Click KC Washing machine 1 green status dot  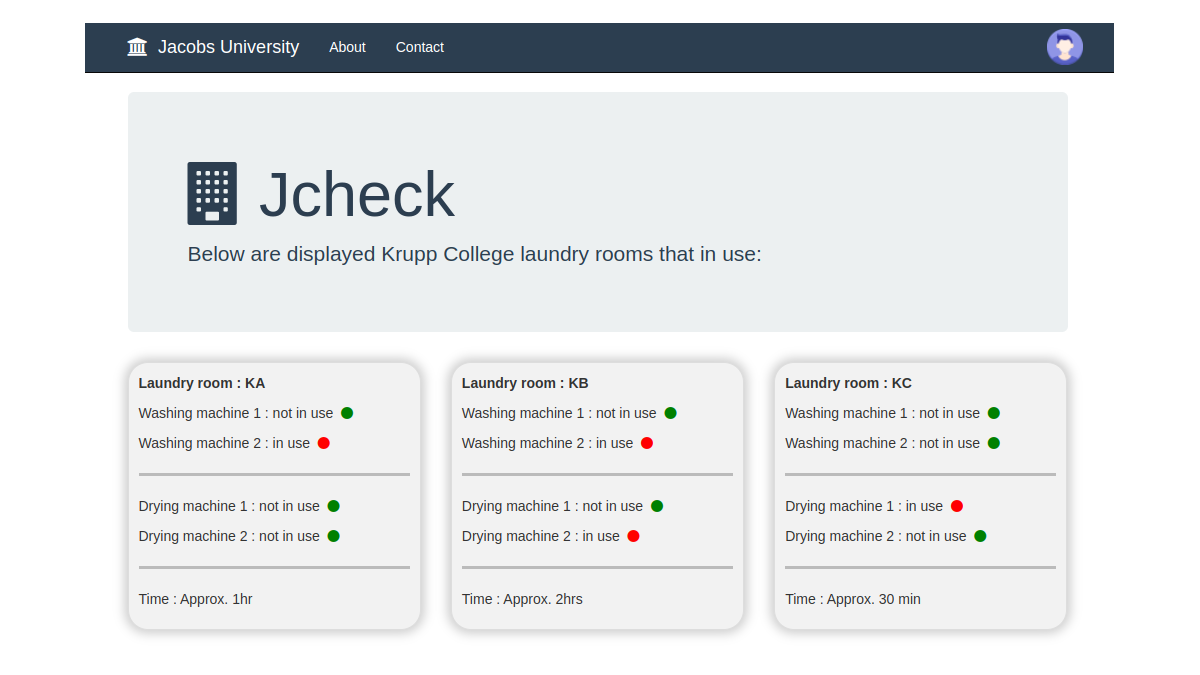click(994, 413)
